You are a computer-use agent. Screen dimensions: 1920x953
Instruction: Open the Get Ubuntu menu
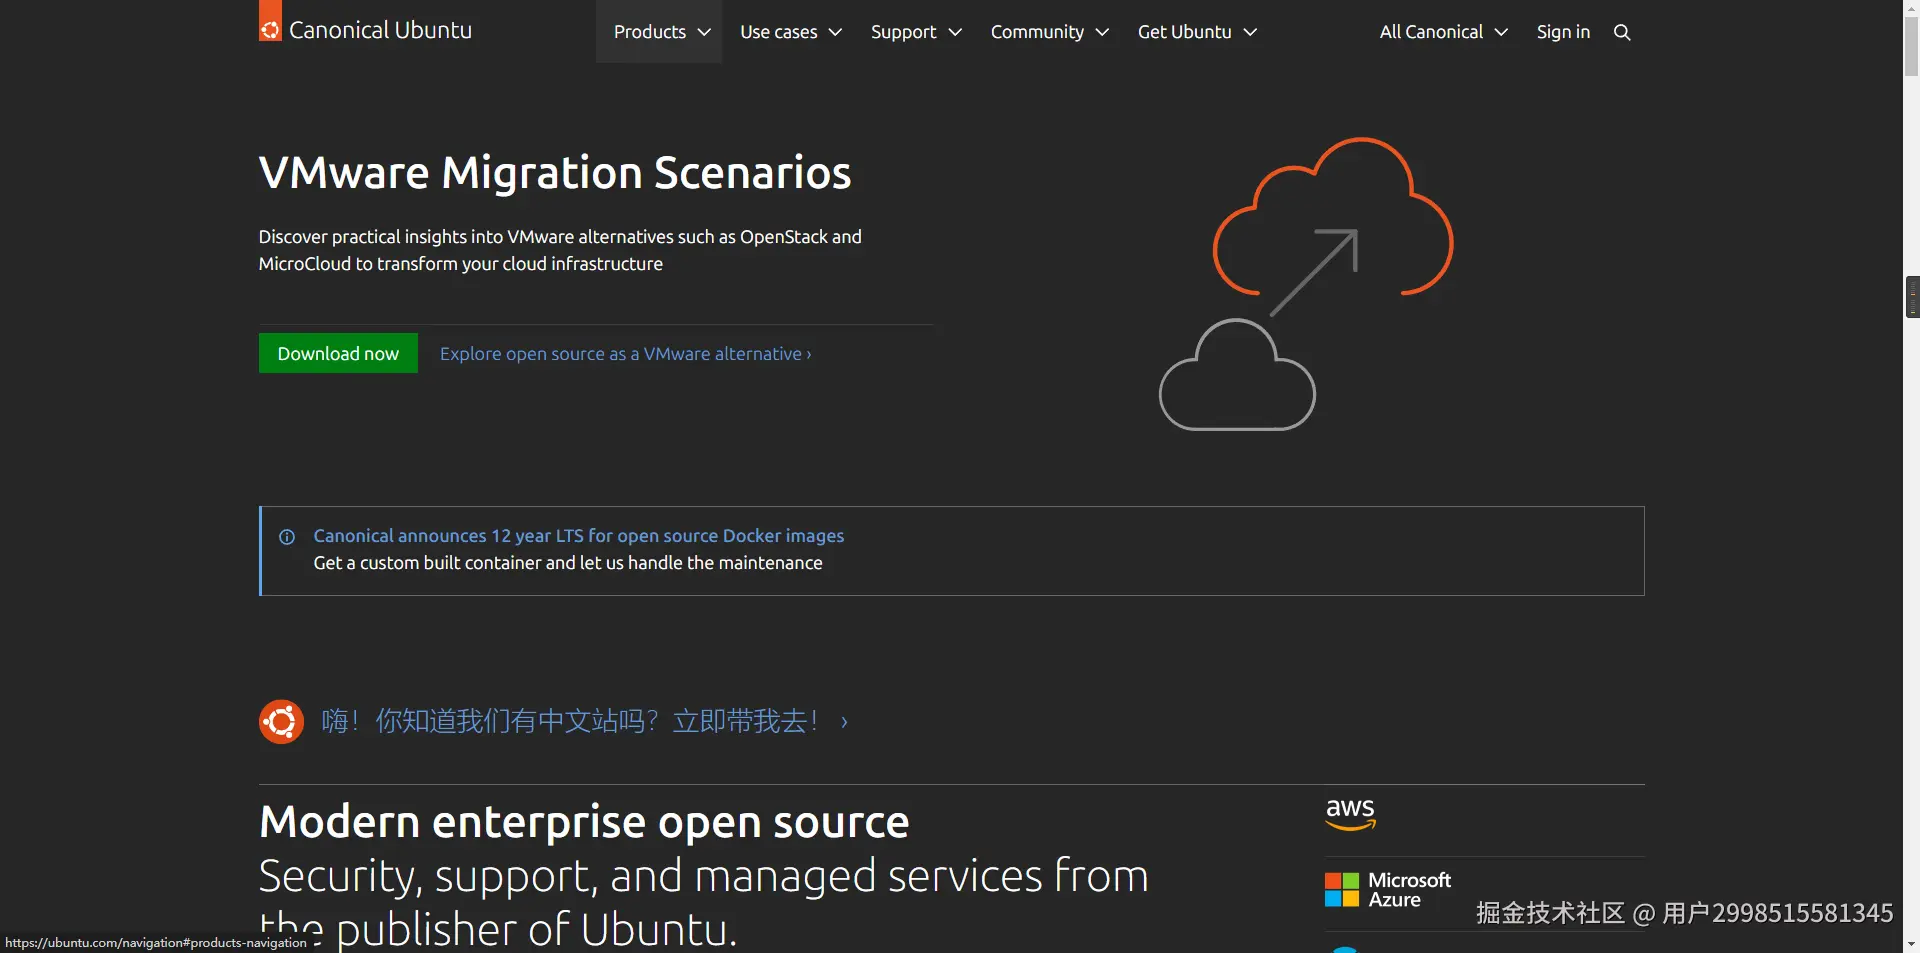1196,32
